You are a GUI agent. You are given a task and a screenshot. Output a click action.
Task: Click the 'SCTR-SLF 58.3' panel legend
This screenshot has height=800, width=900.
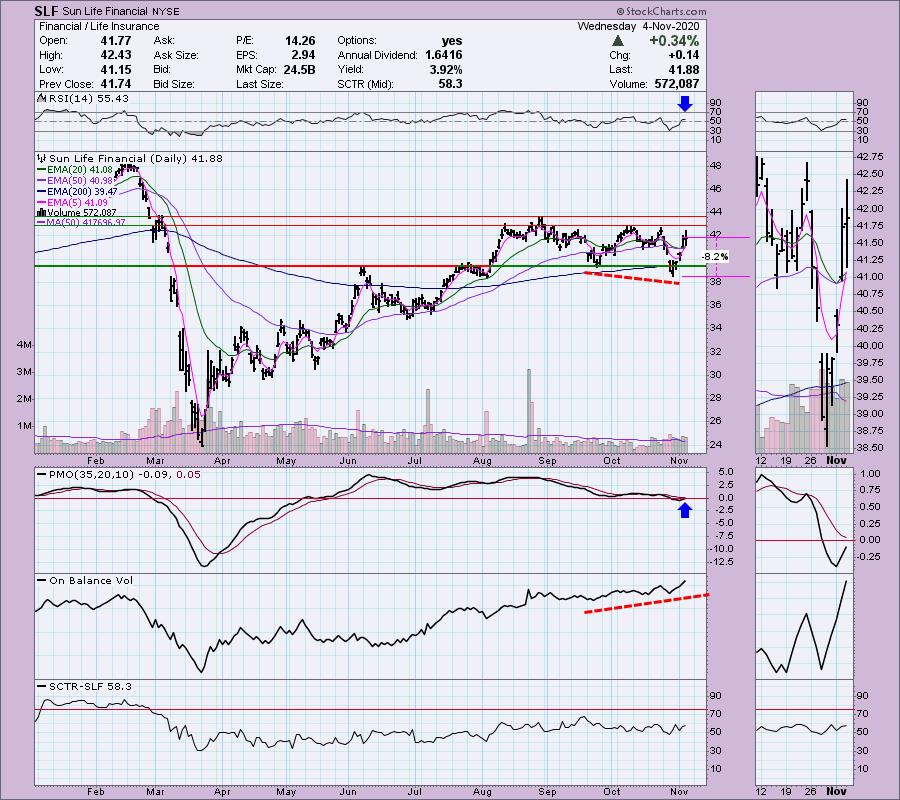click(x=84, y=686)
